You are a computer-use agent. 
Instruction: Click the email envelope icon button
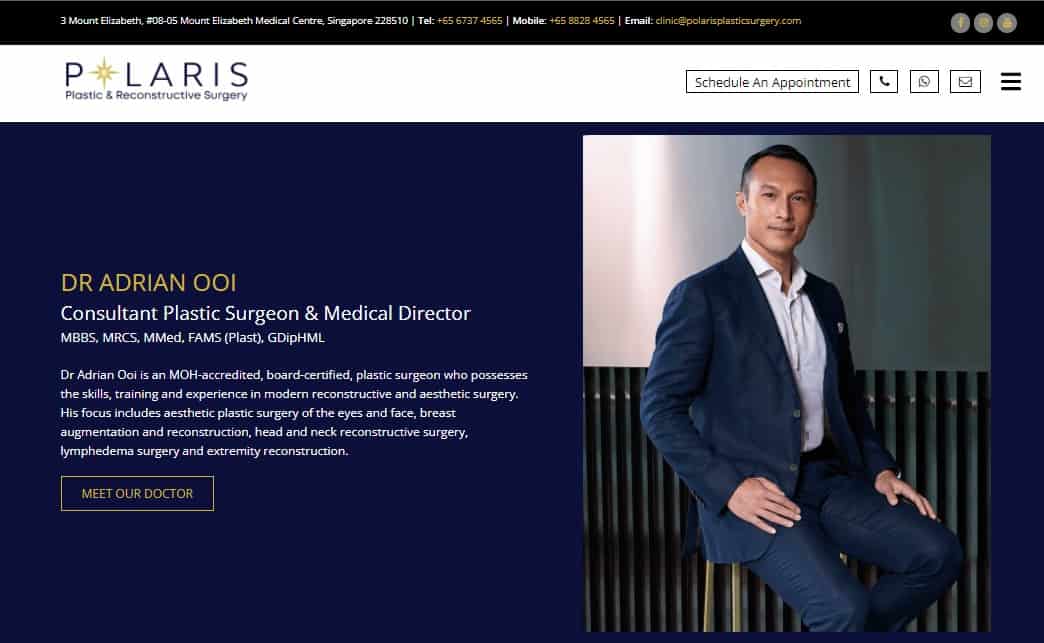(x=965, y=81)
